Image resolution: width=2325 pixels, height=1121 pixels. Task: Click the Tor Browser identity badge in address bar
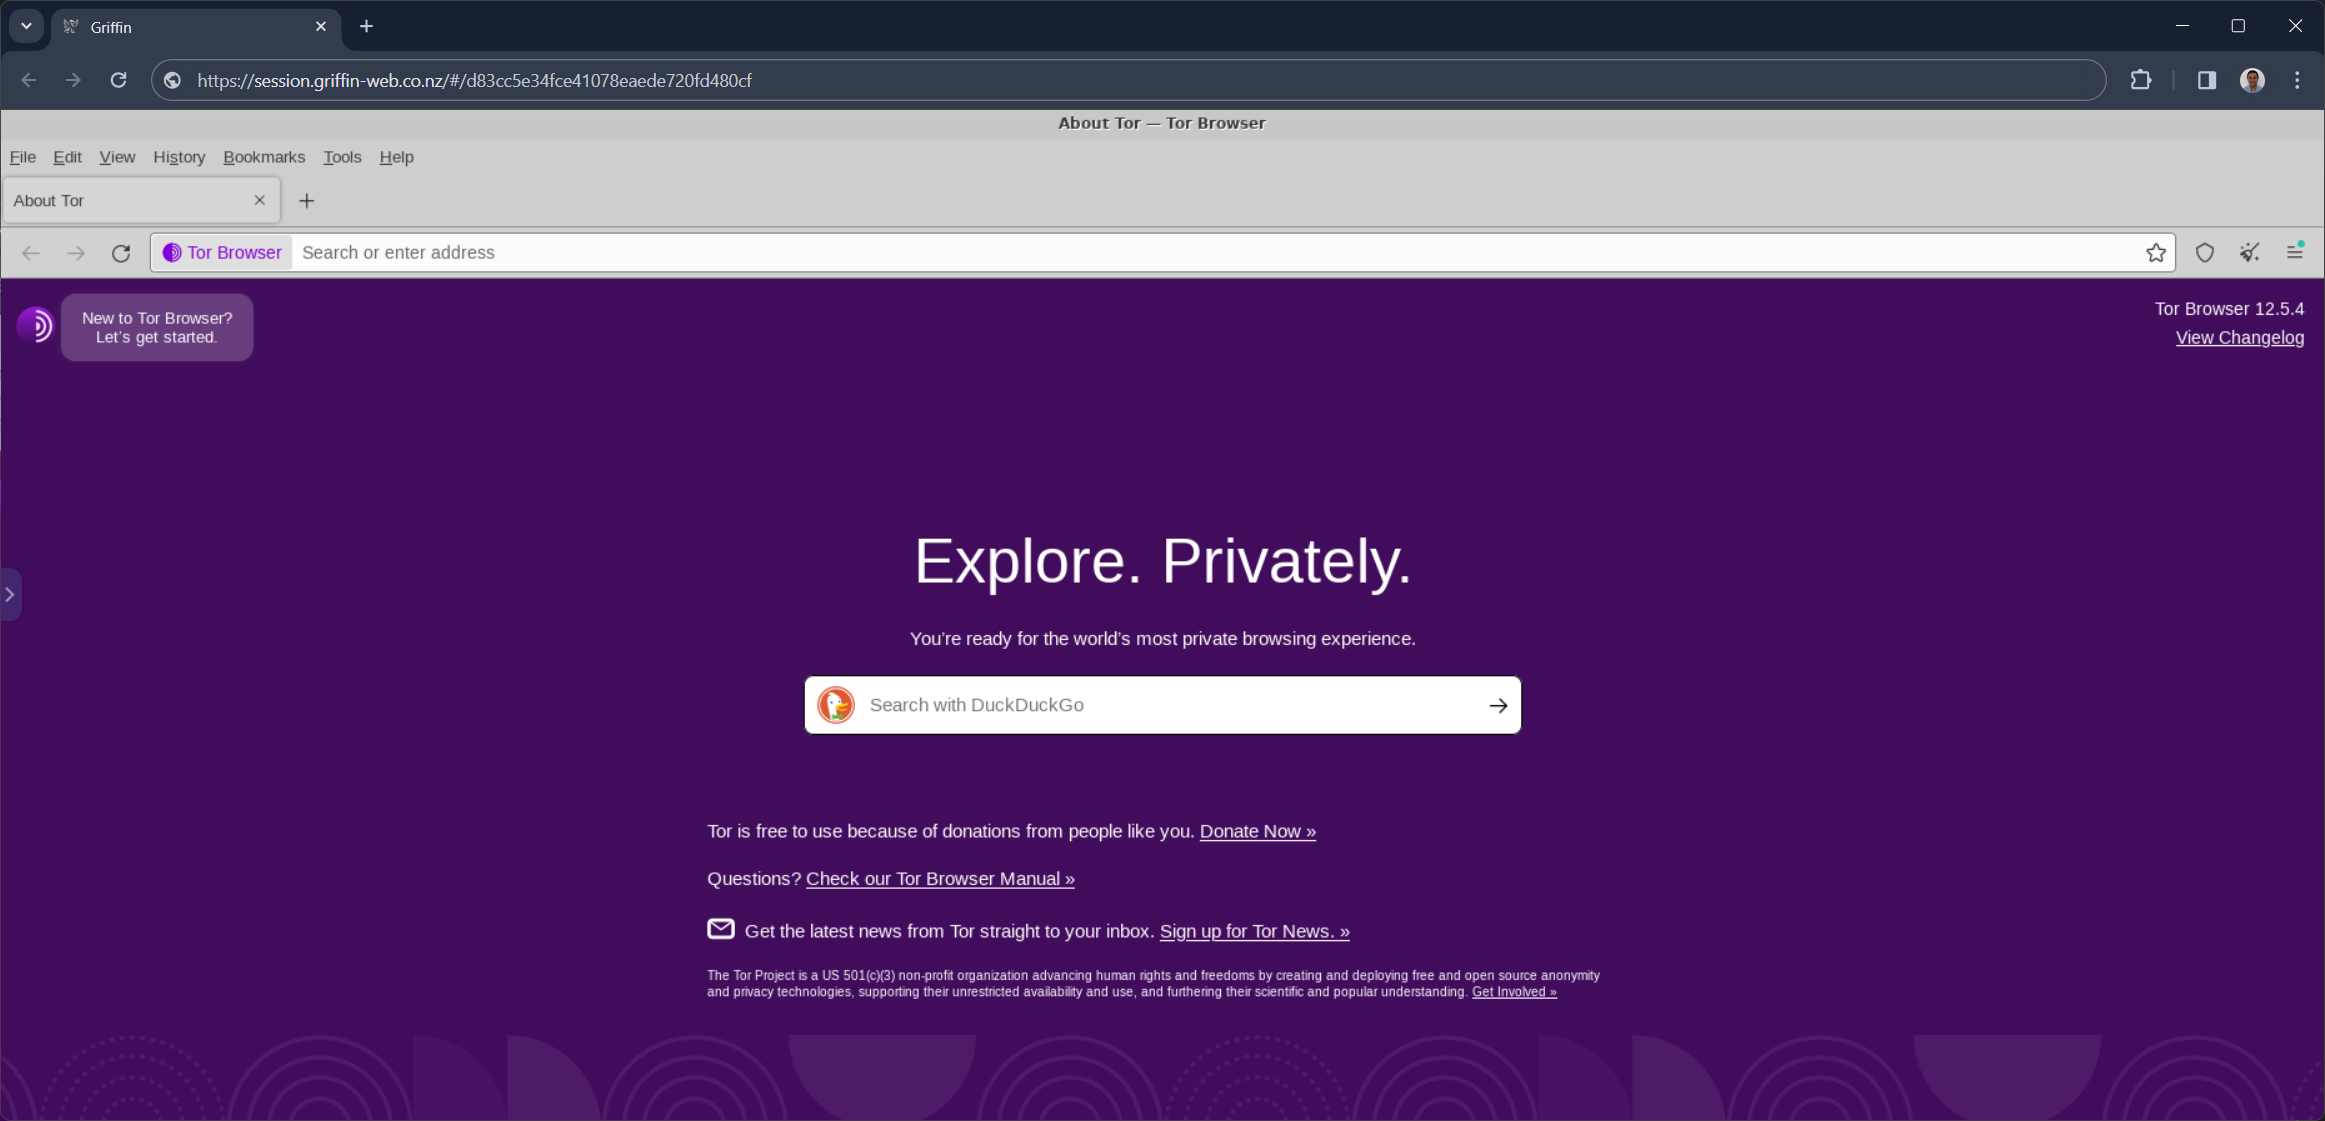pyautogui.click(x=223, y=253)
